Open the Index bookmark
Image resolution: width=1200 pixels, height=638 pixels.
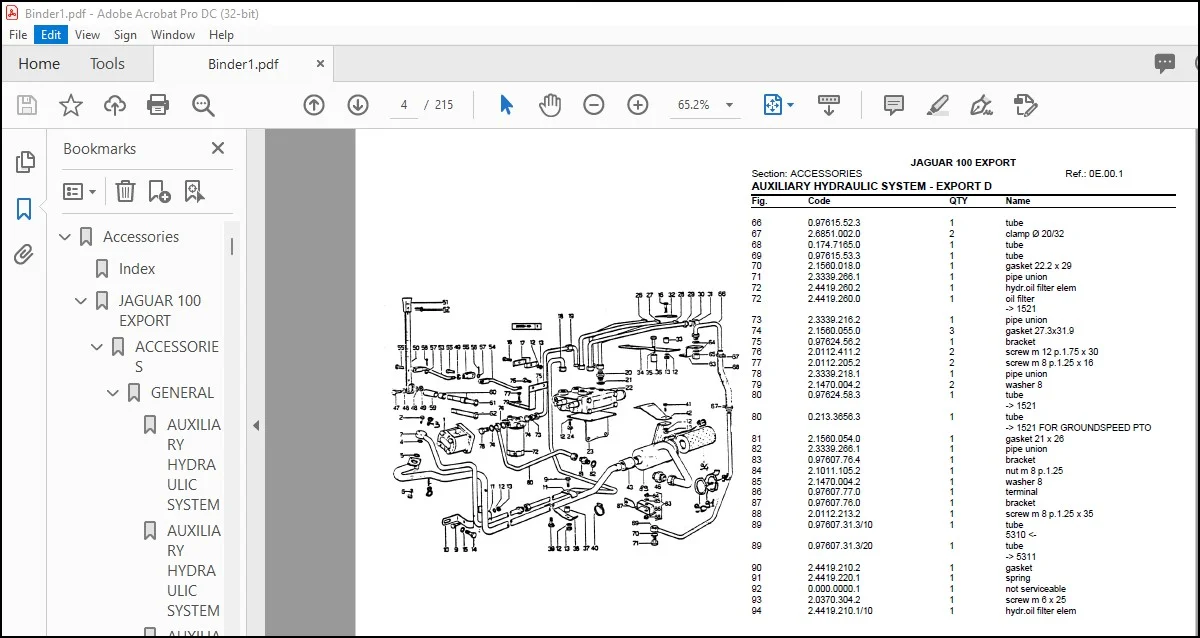[x=137, y=269]
